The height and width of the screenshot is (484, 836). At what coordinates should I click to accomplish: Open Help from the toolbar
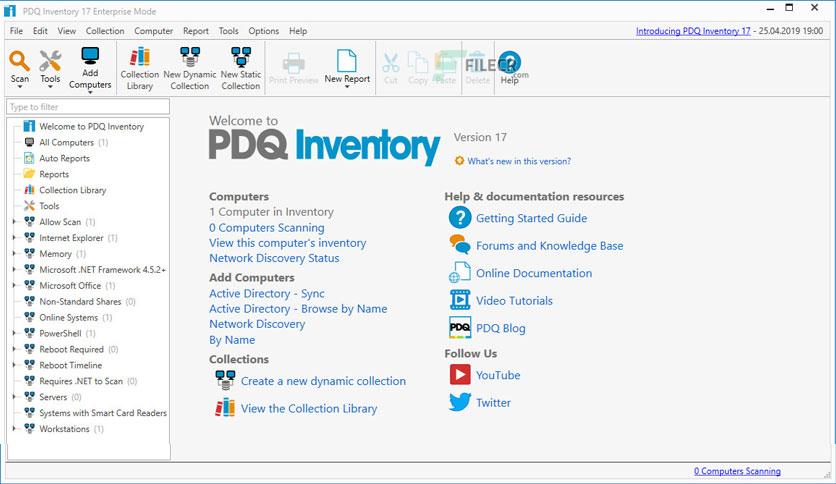(510, 68)
